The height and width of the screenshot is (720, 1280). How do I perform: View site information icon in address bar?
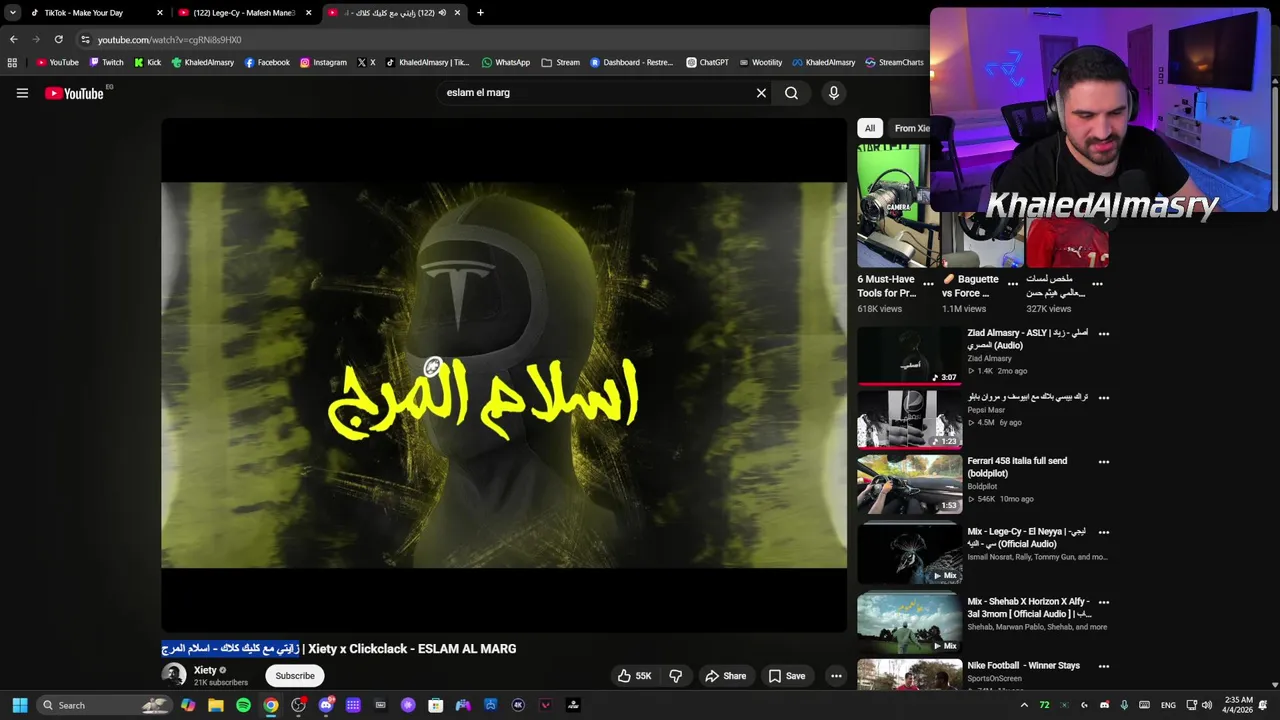85,40
